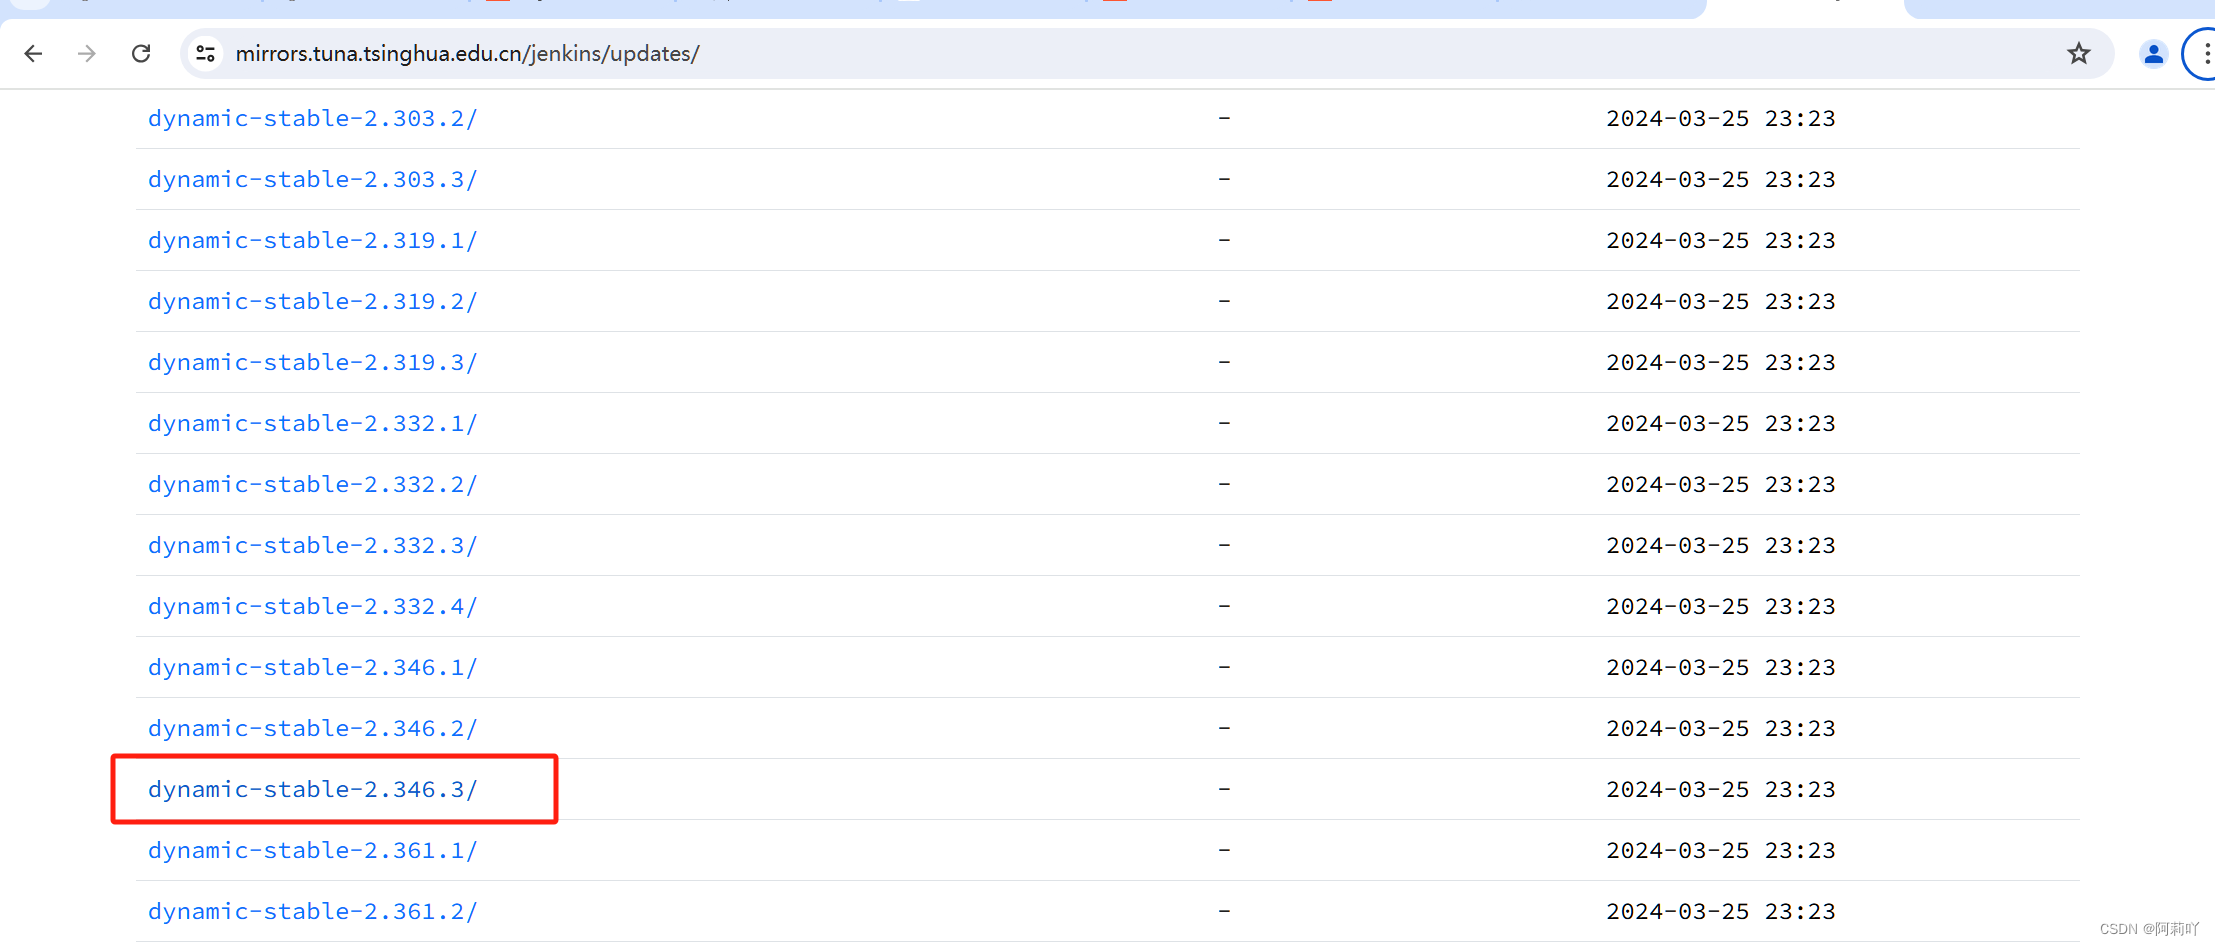Open dynamic-stable-2.319.3/ folder link
The image size is (2215, 945).
coord(313,362)
